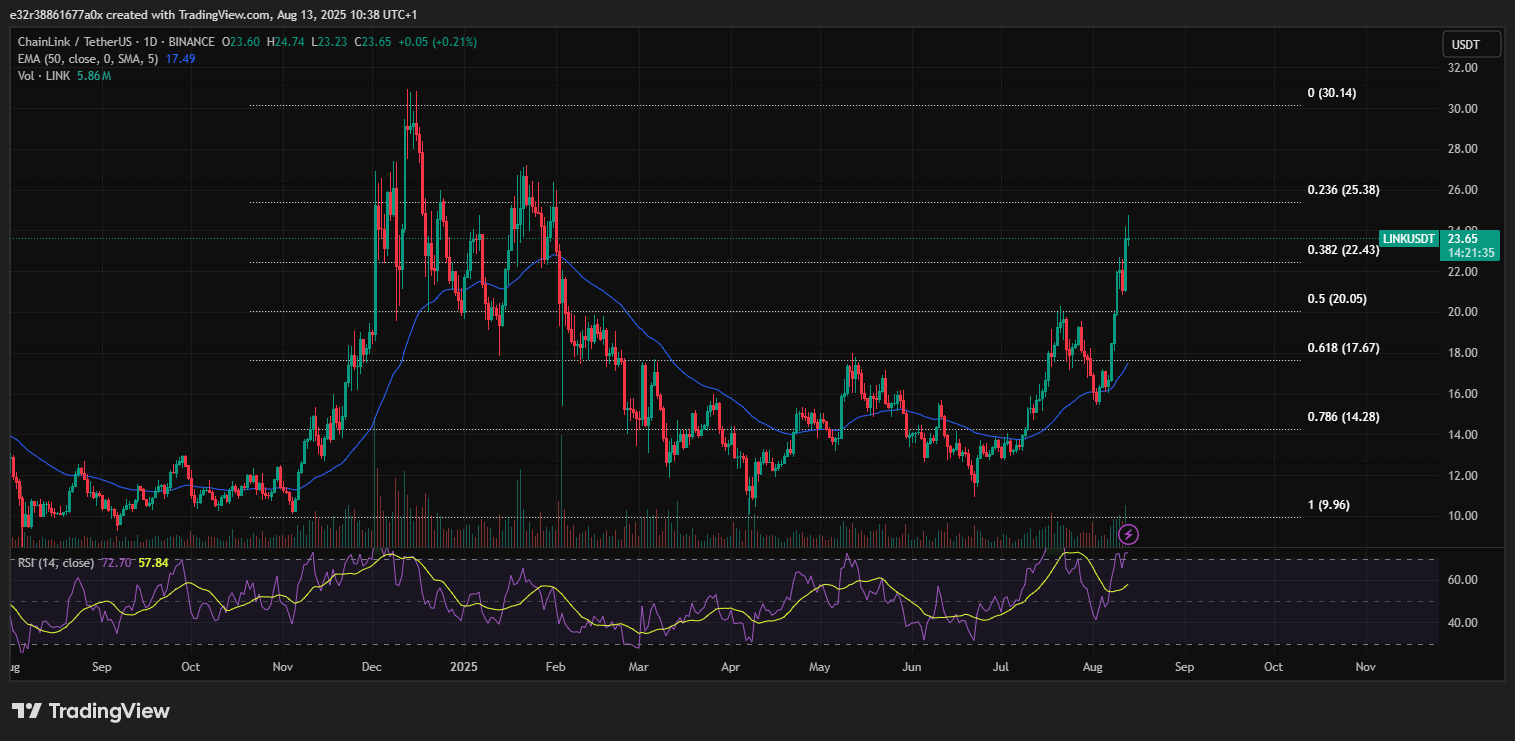Click the 18.00 price axis level
Image resolution: width=1515 pixels, height=741 pixels.
point(1463,353)
